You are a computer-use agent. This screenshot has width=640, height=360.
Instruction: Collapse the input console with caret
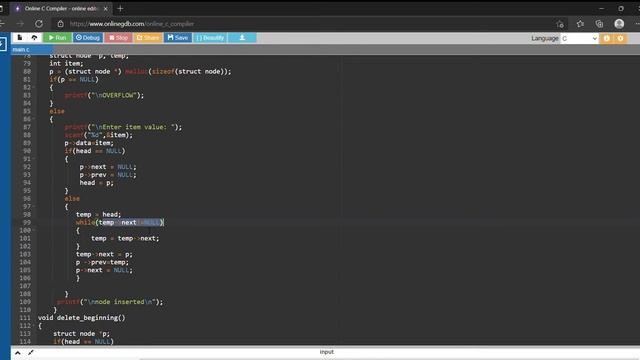coord(18,353)
